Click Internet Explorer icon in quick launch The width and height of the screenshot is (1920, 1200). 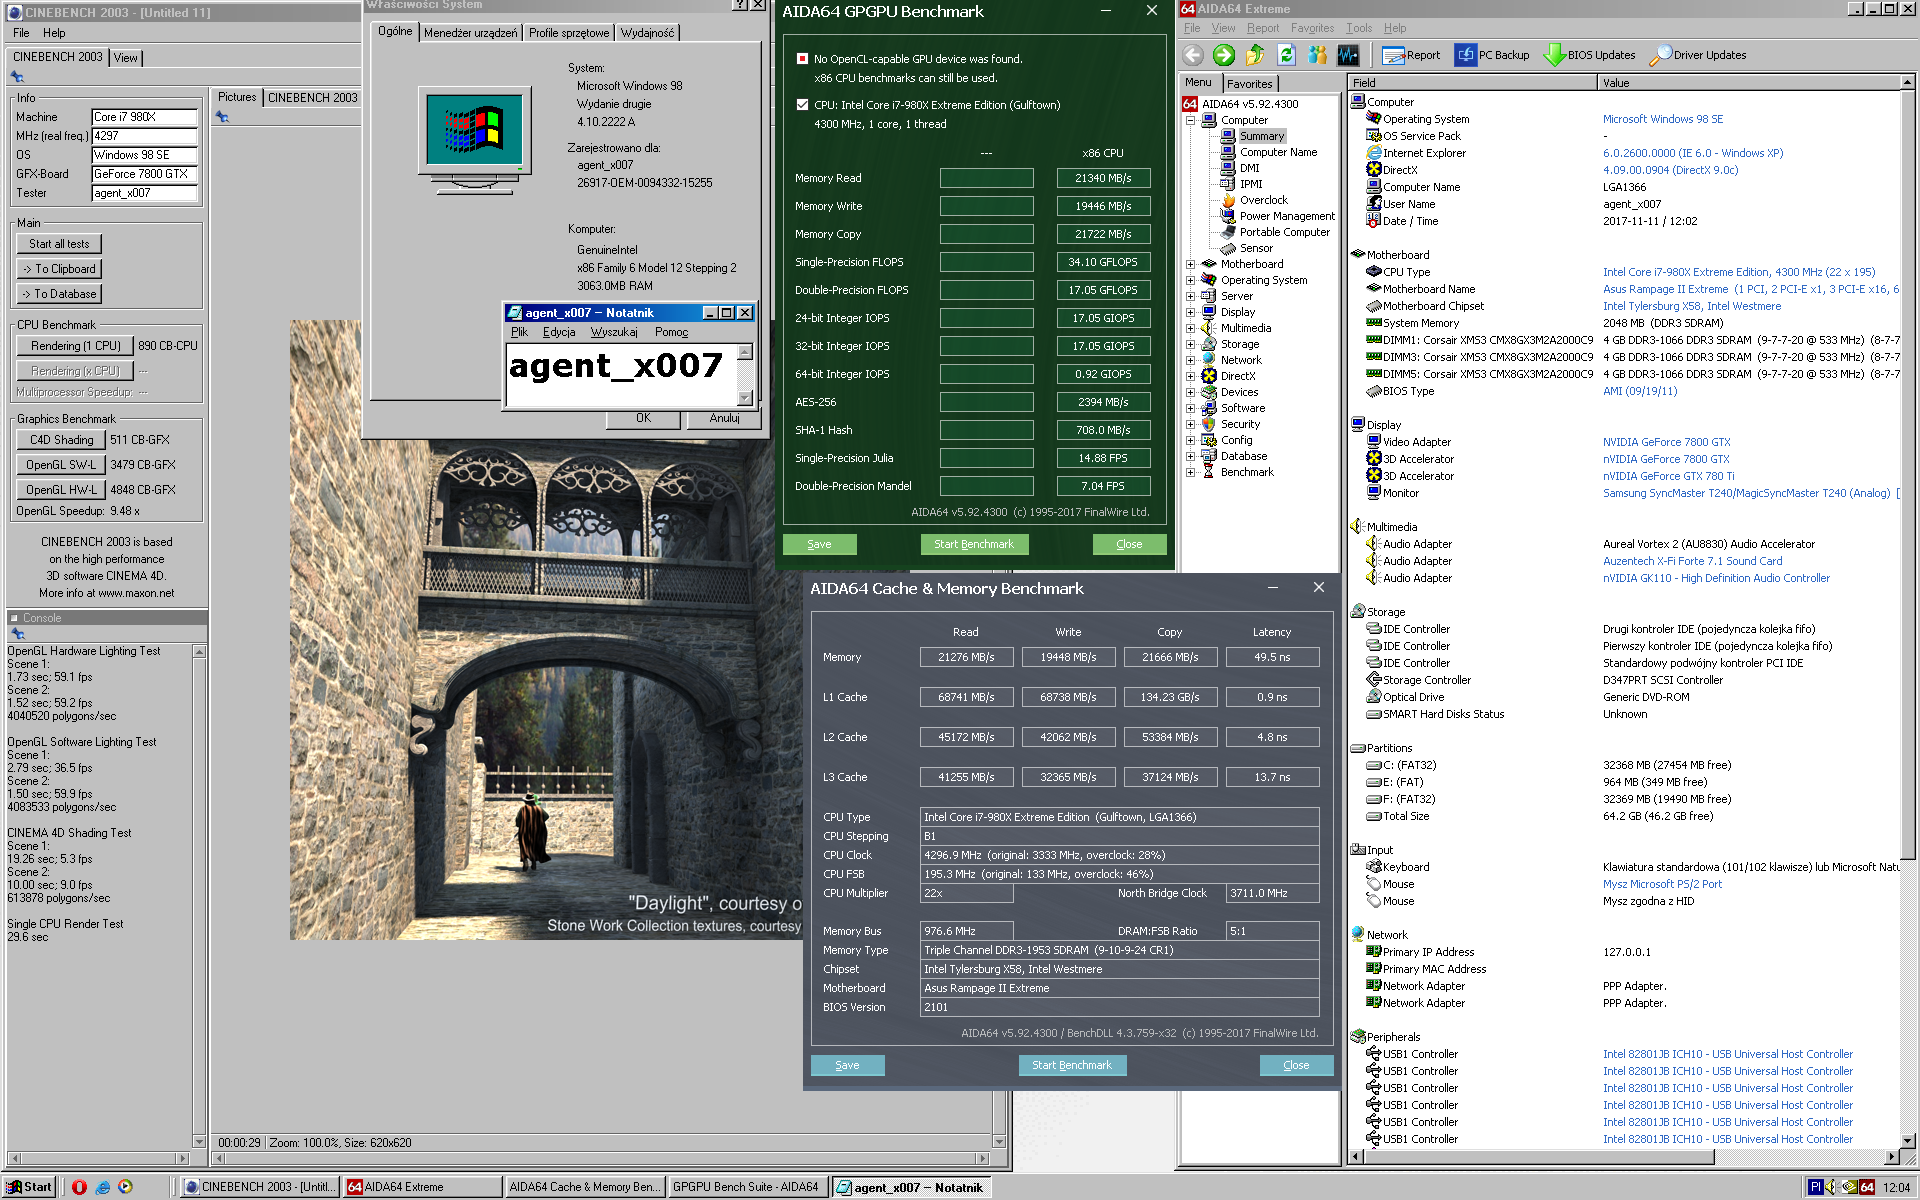click(x=102, y=1187)
